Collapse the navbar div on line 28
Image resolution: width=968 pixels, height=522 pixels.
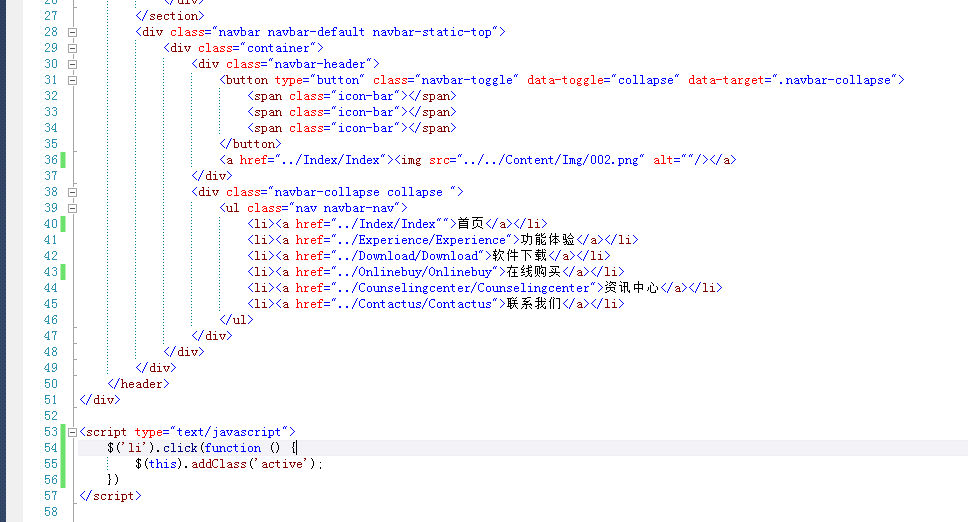tap(72, 32)
